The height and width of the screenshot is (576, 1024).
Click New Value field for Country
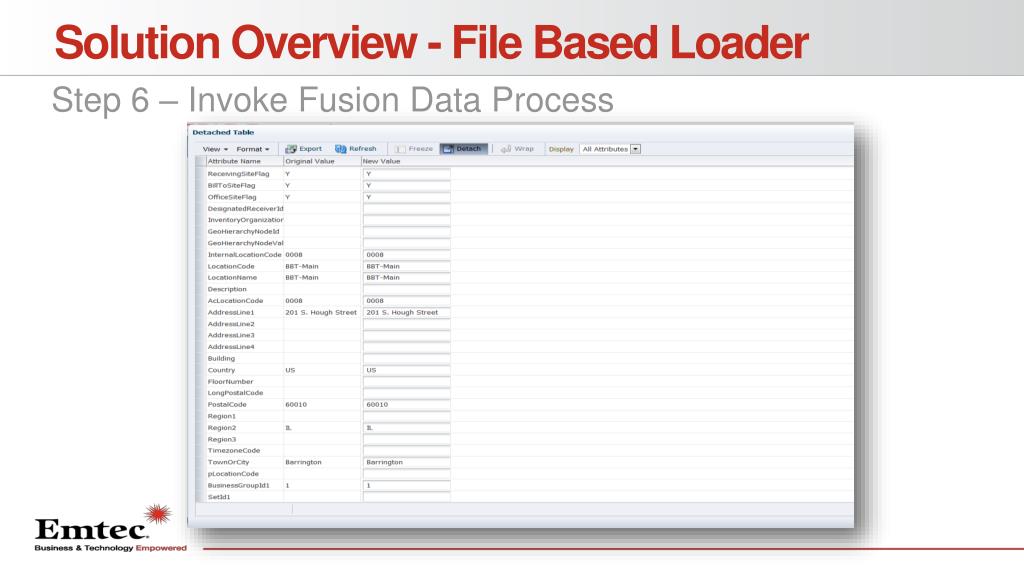point(406,370)
